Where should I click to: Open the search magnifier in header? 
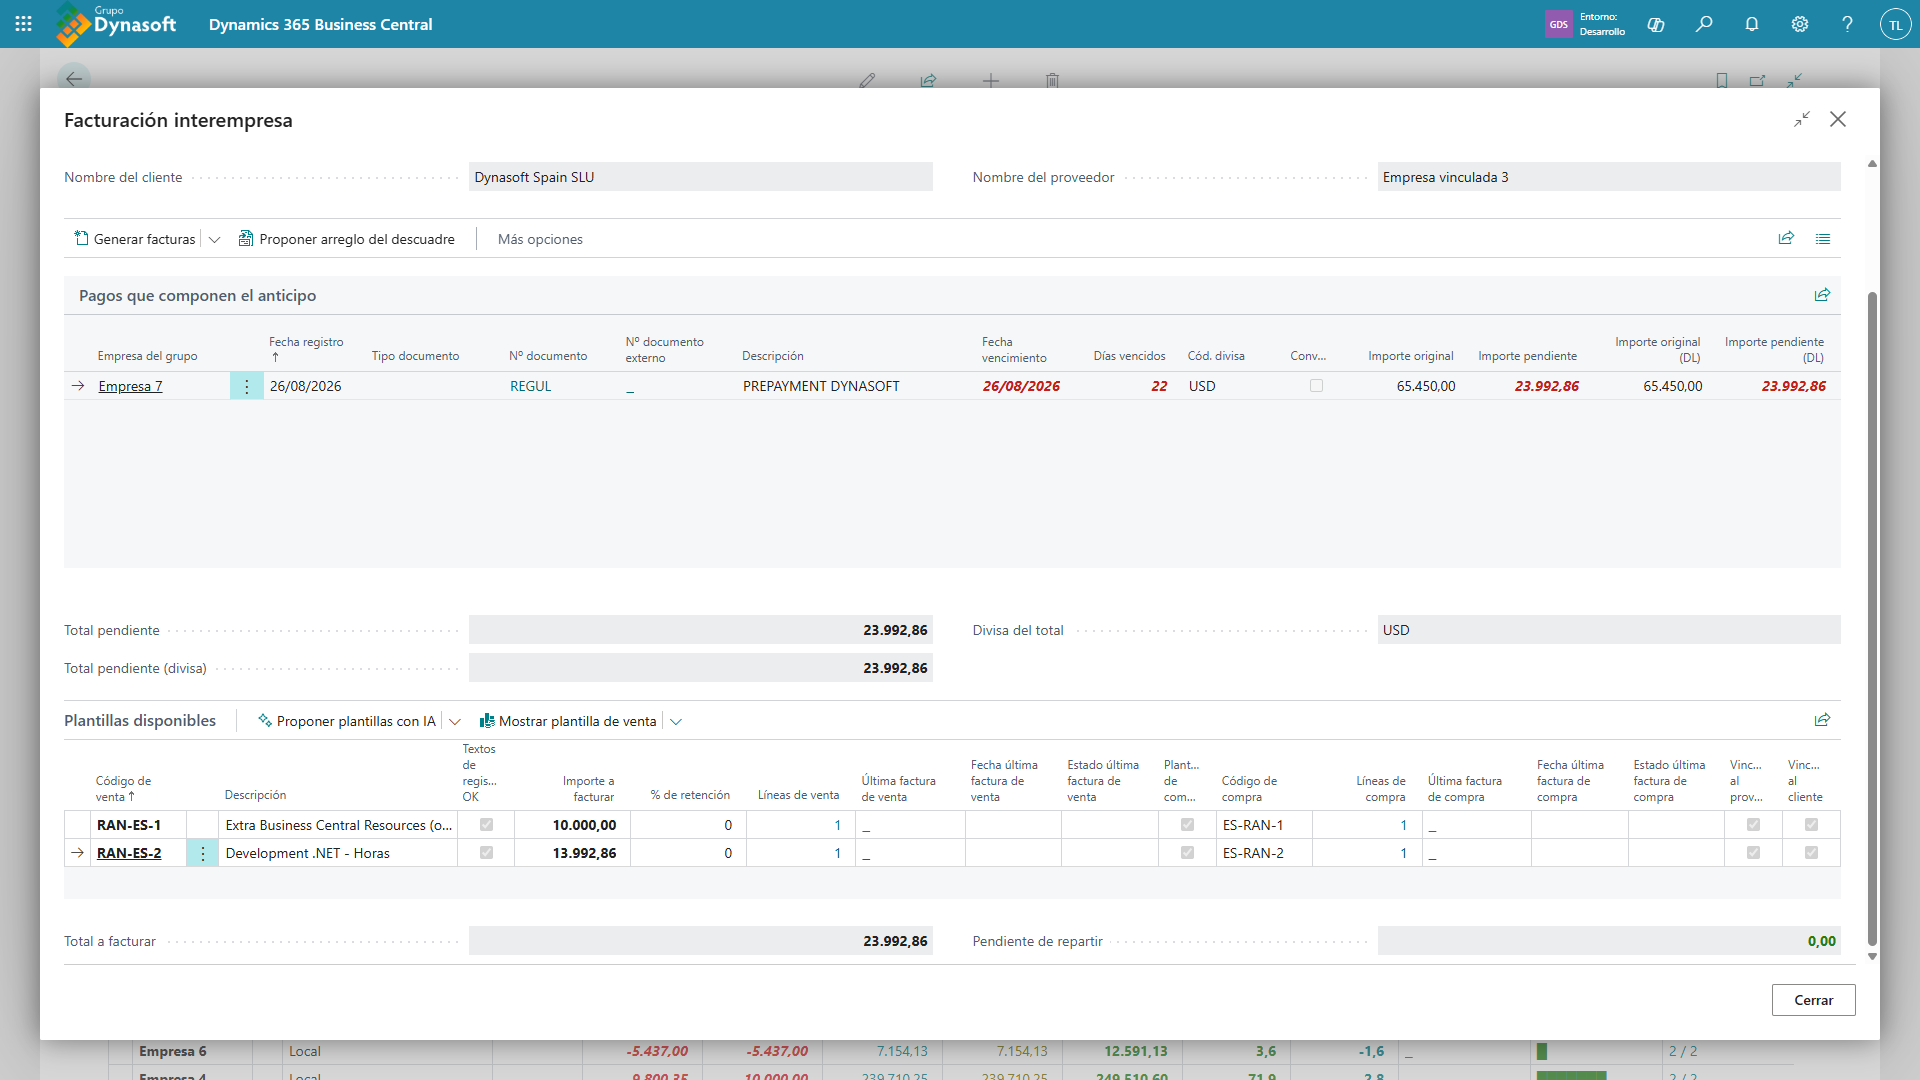[1704, 24]
